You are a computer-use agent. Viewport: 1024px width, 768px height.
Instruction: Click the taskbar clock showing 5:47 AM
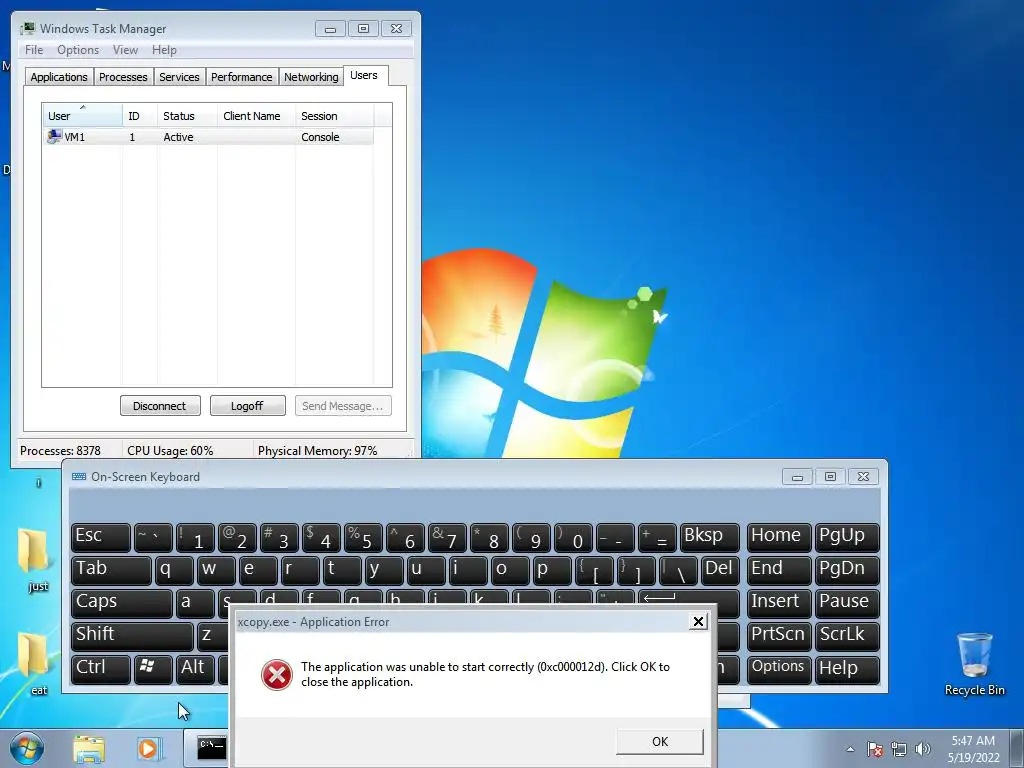pyautogui.click(x=973, y=749)
